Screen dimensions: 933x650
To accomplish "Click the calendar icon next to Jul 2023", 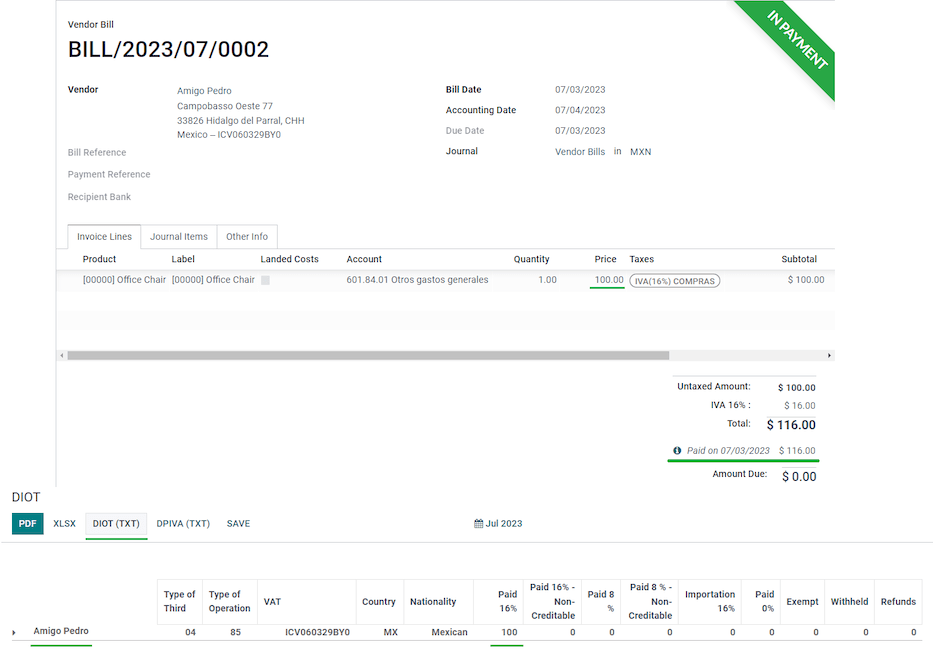I will point(478,524).
